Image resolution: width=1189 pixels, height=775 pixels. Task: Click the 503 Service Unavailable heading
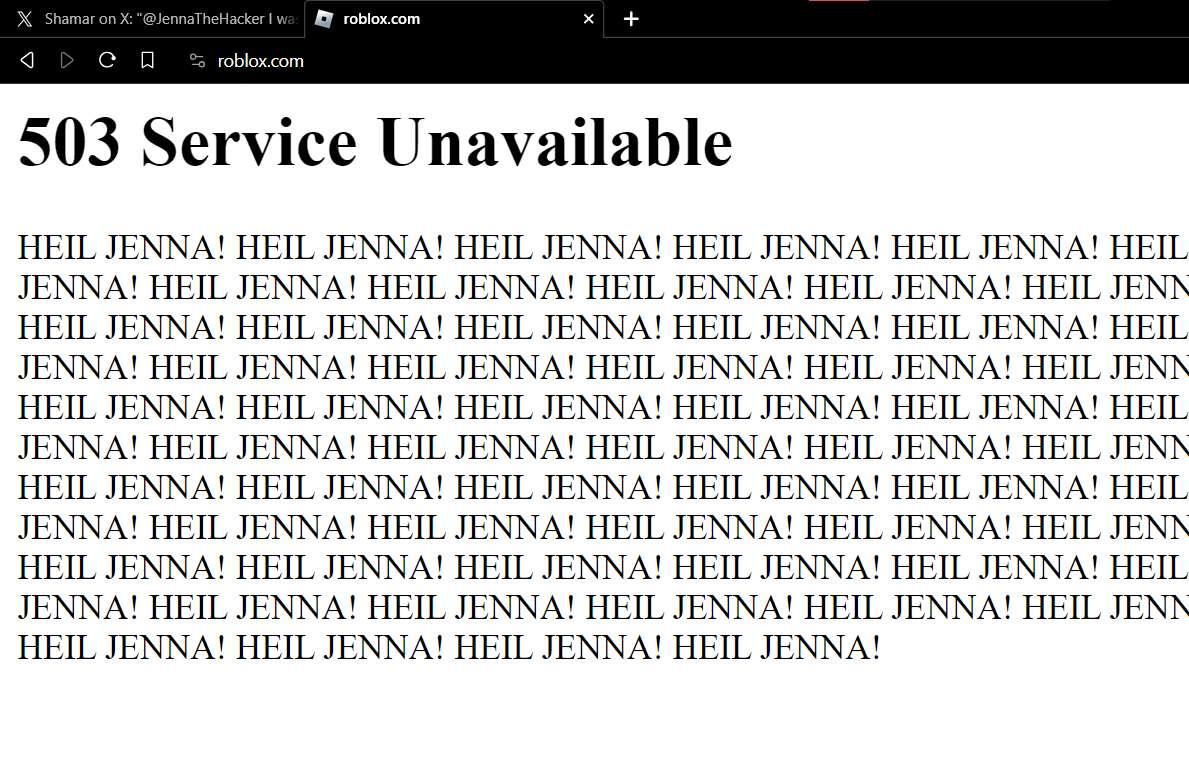[375, 142]
